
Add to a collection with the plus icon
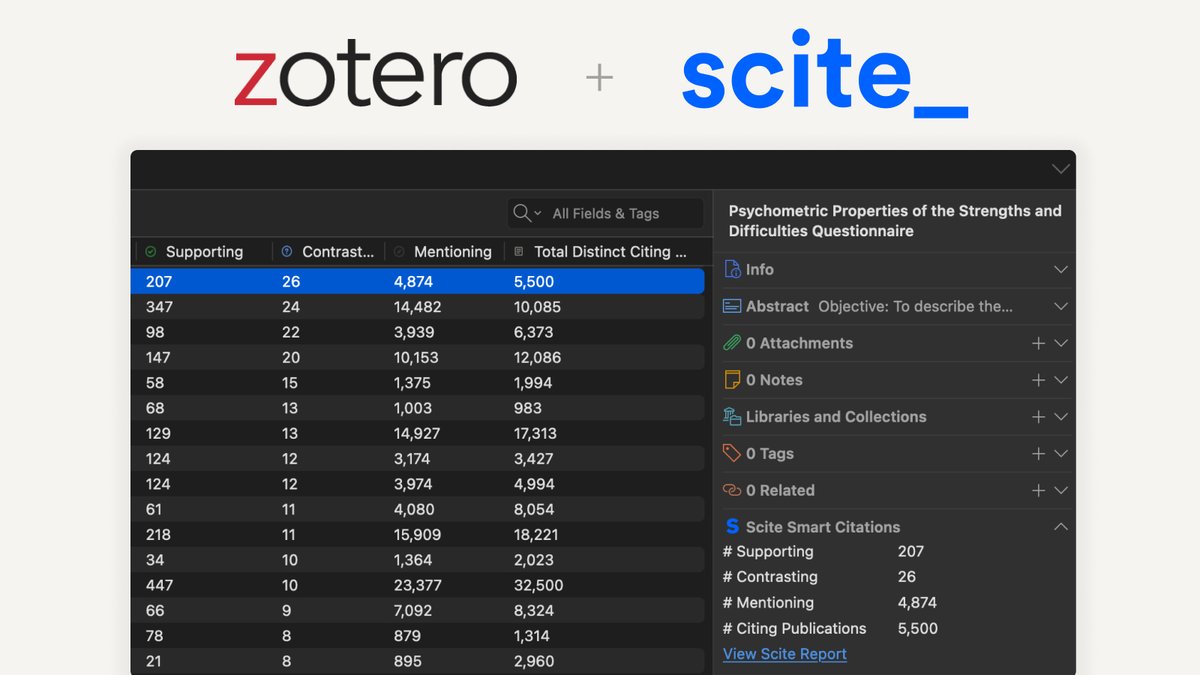point(1038,417)
